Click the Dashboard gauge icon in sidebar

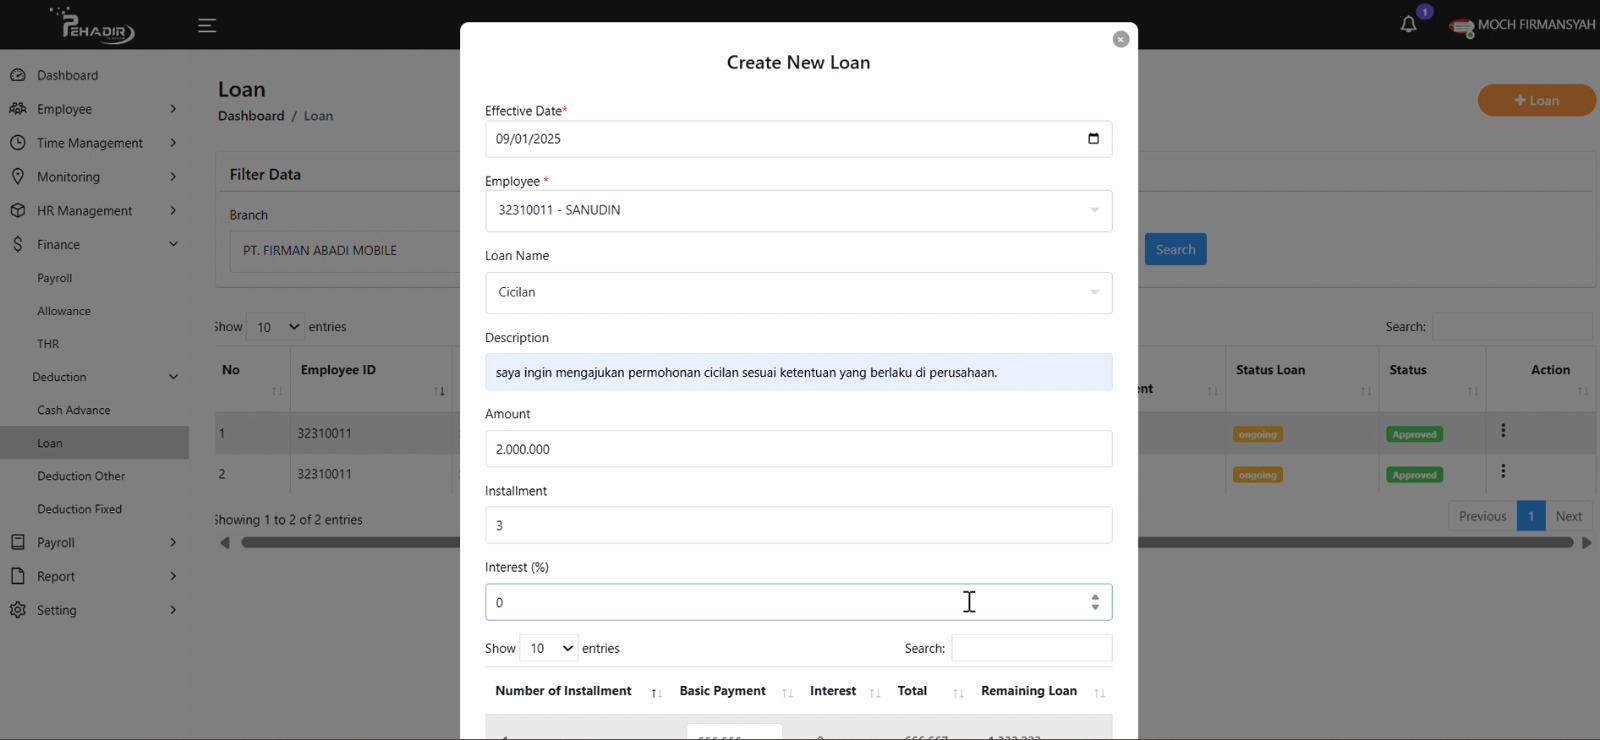click(18, 75)
